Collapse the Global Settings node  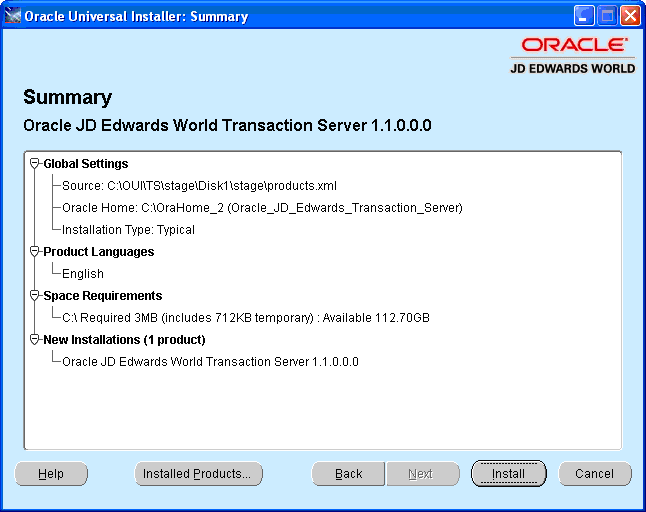35,164
